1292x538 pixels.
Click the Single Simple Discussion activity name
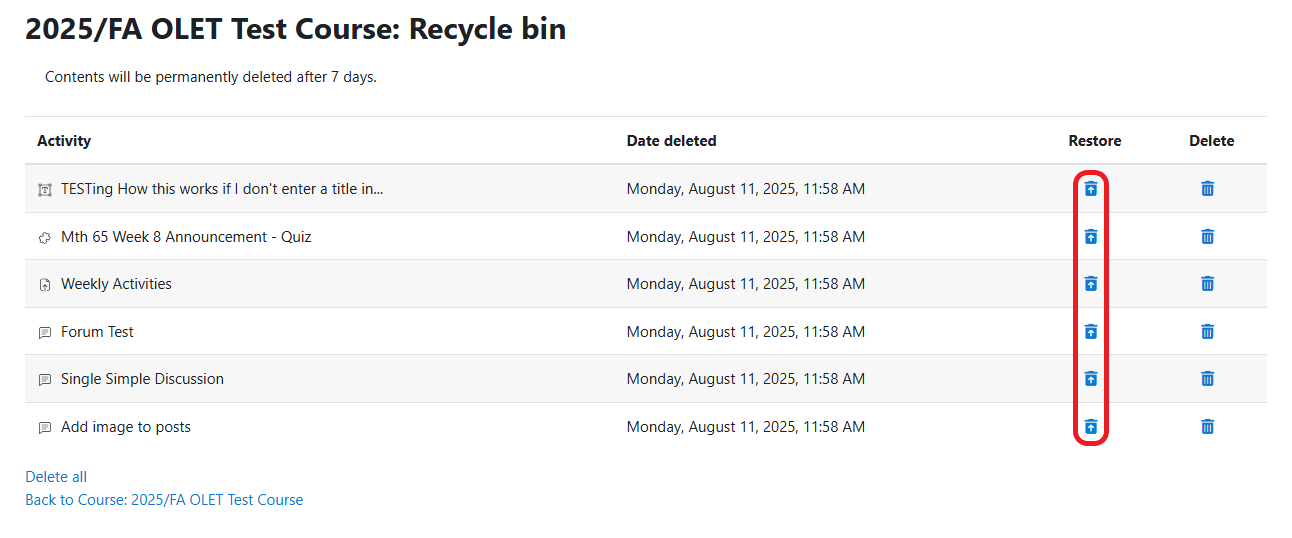[142, 379]
